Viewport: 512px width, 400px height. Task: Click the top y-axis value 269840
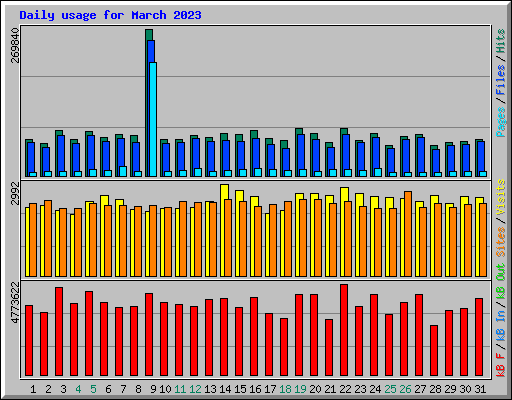(15, 45)
